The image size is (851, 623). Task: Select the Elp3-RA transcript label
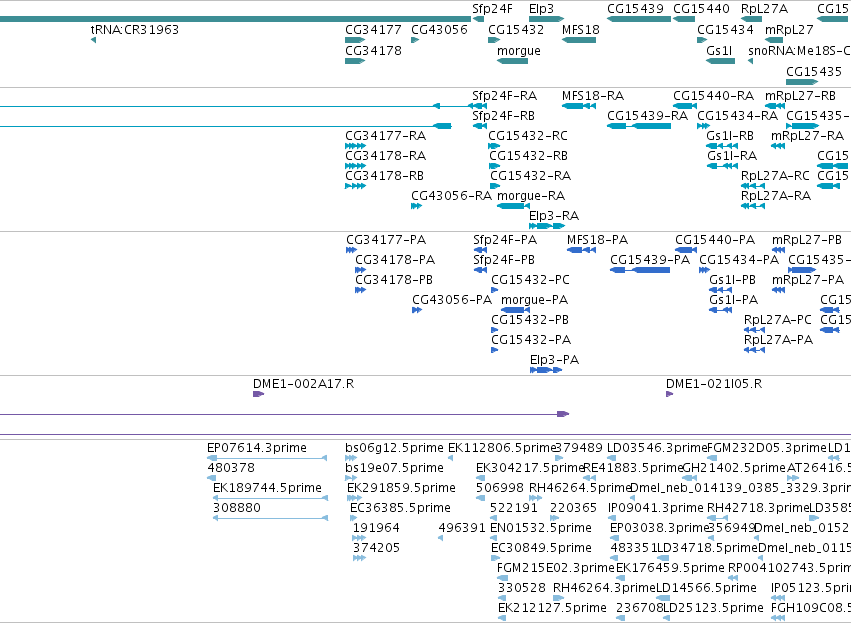click(554, 216)
